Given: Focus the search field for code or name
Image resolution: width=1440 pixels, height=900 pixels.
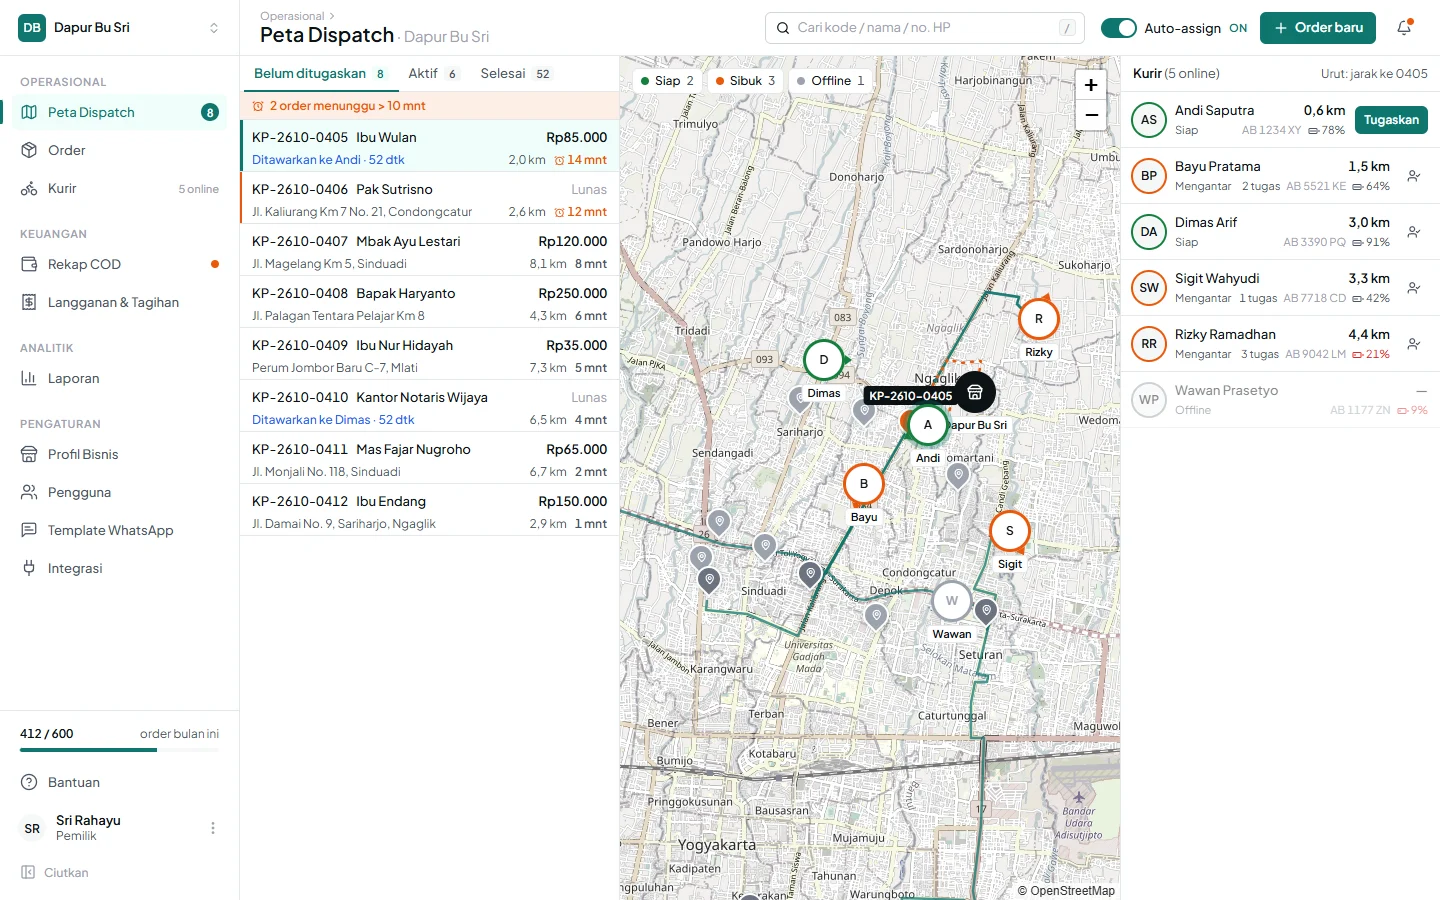Looking at the screenshot, I should (x=925, y=28).
